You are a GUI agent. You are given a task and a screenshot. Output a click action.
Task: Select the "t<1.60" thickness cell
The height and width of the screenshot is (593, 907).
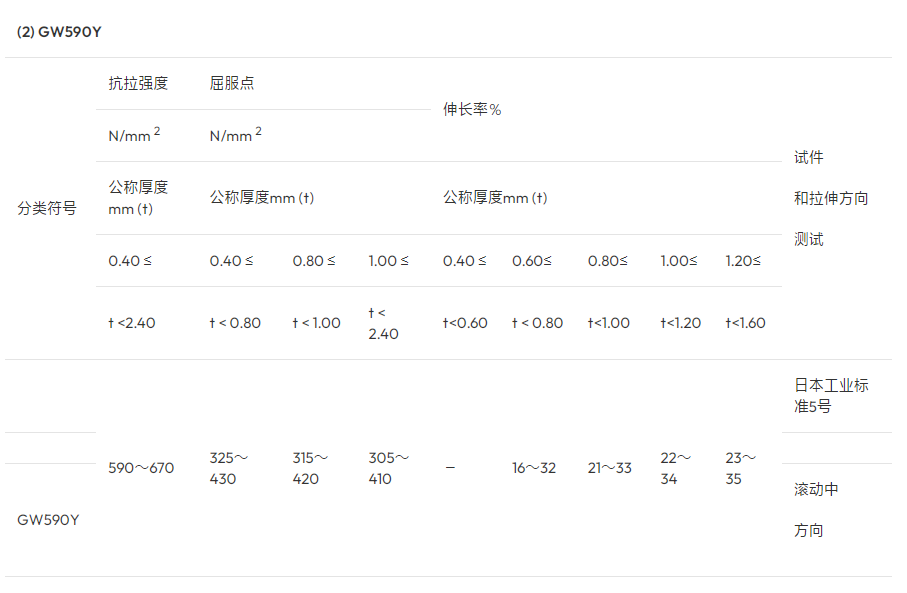pyautogui.click(x=745, y=323)
